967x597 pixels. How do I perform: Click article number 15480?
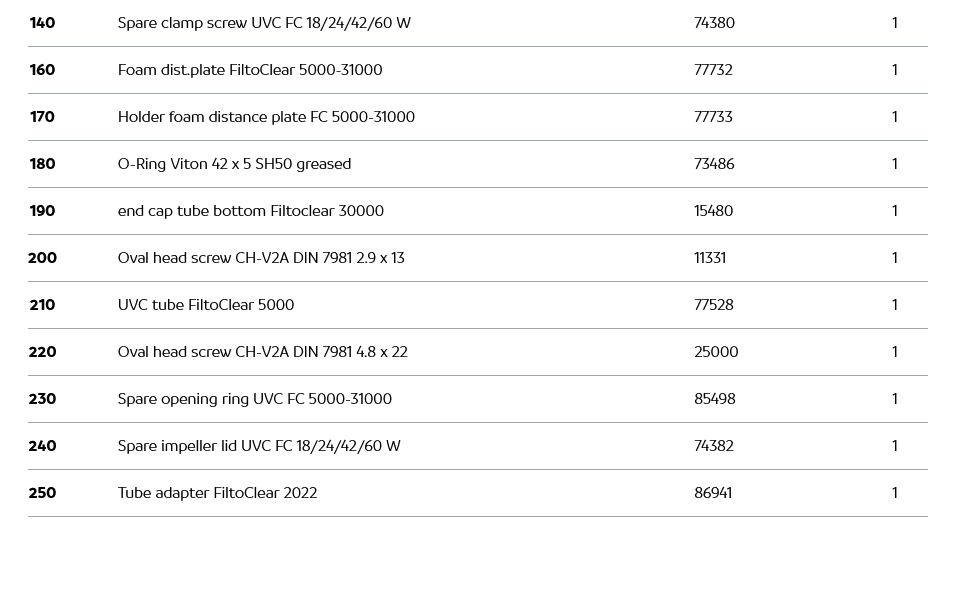pos(713,211)
